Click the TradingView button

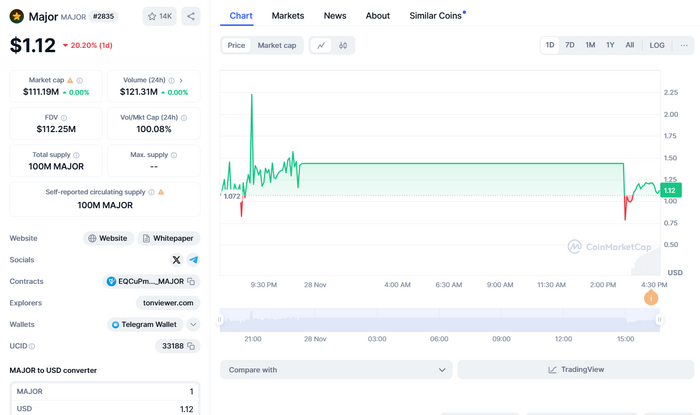coord(574,370)
